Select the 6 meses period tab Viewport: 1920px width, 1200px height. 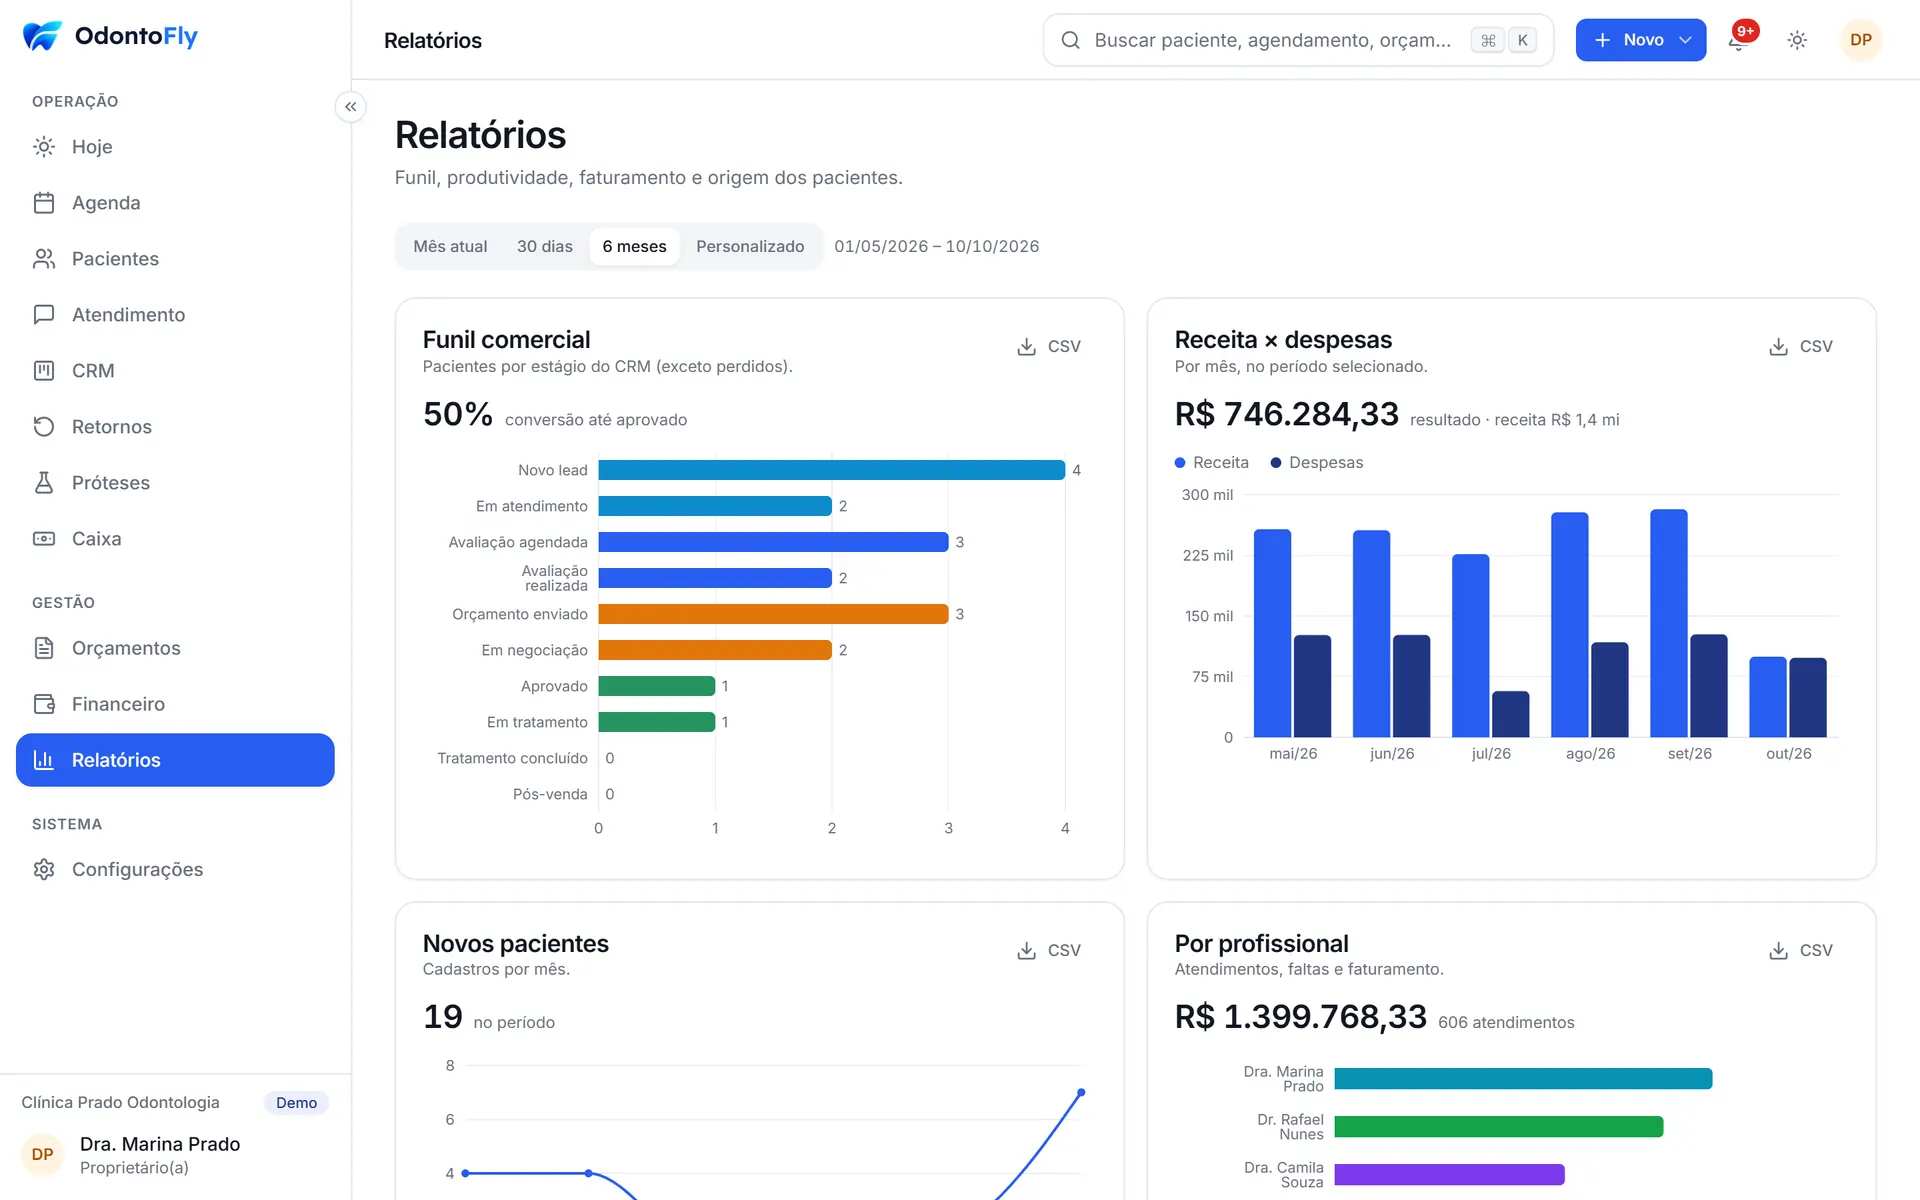[x=634, y=247]
